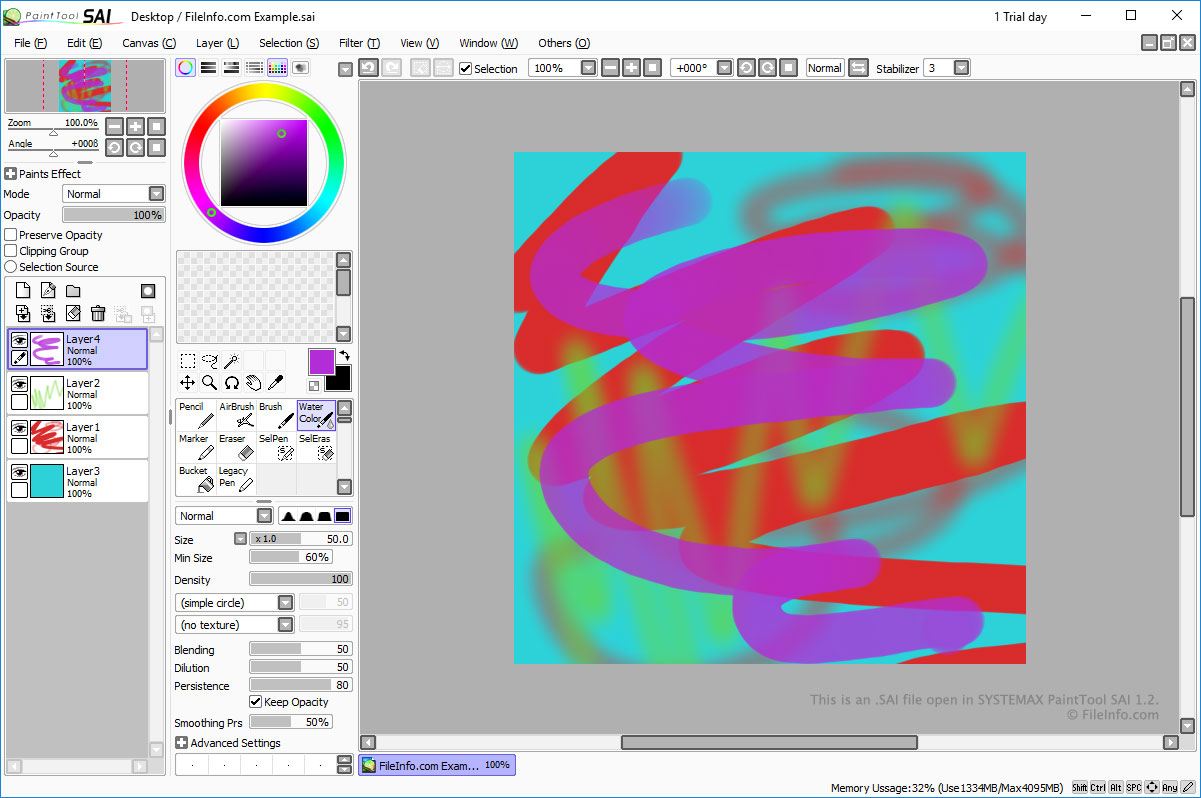This screenshot has height=798, width=1201.
Task: Hide Layer3 using its eye icon
Action: (x=19, y=472)
